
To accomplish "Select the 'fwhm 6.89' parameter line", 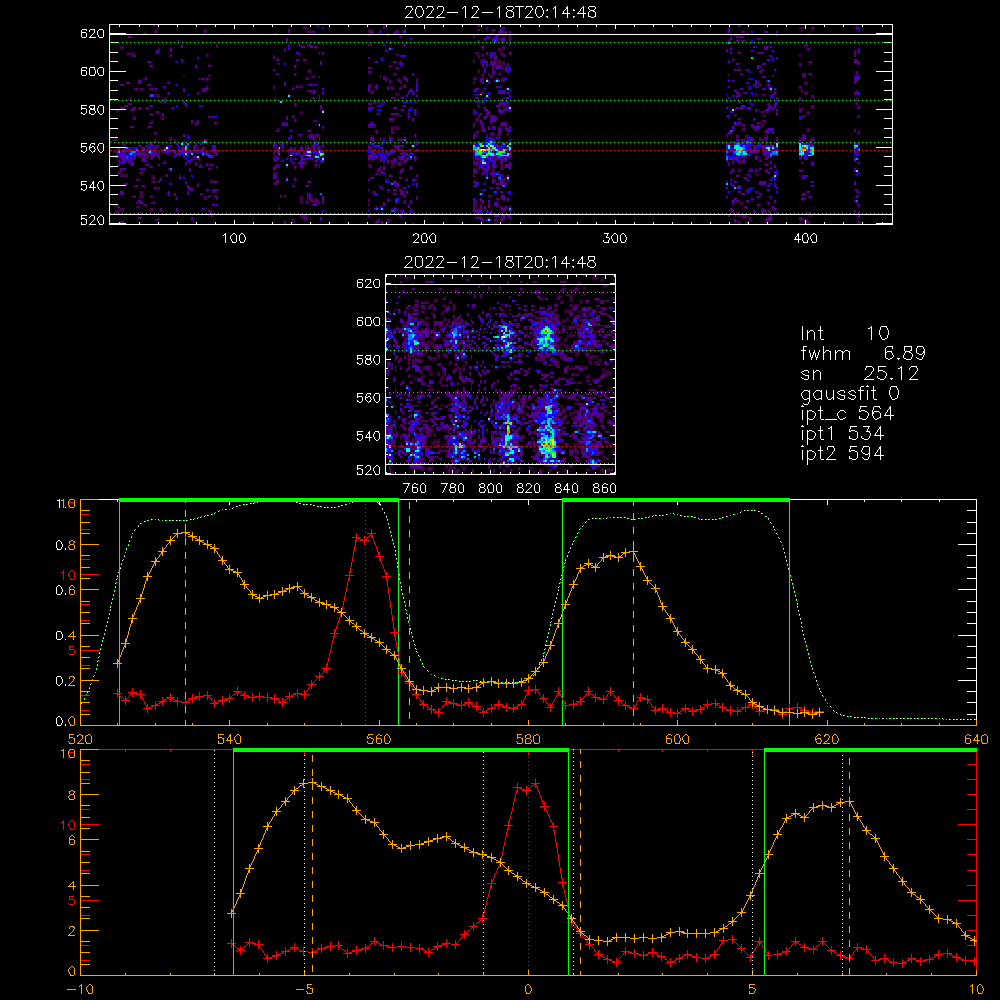I will (x=863, y=353).
